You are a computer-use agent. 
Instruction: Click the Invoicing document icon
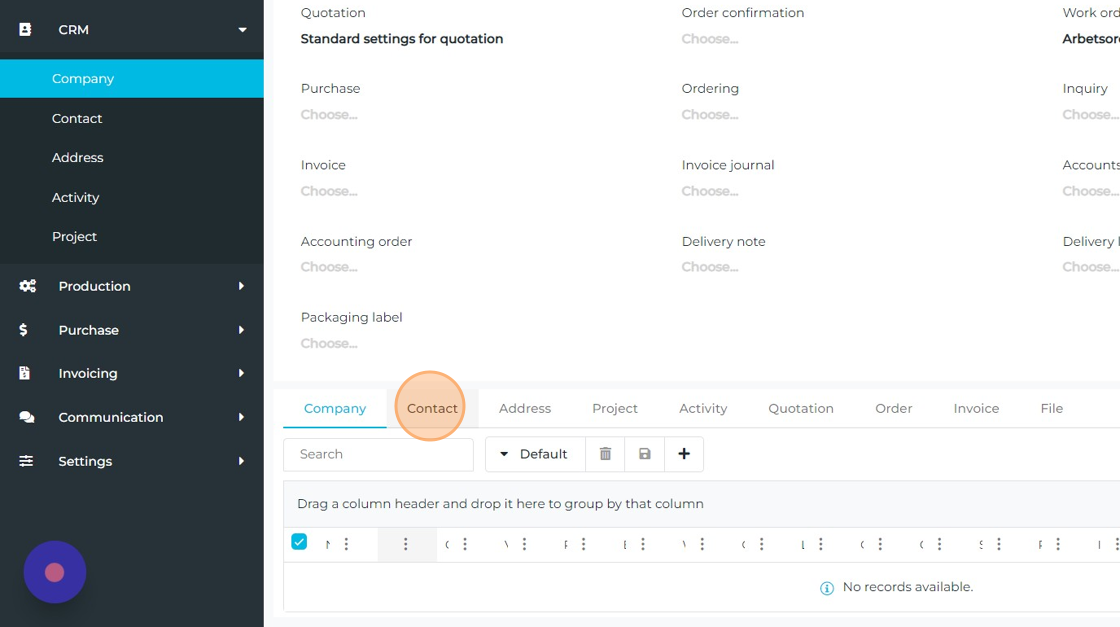coord(25,373)
